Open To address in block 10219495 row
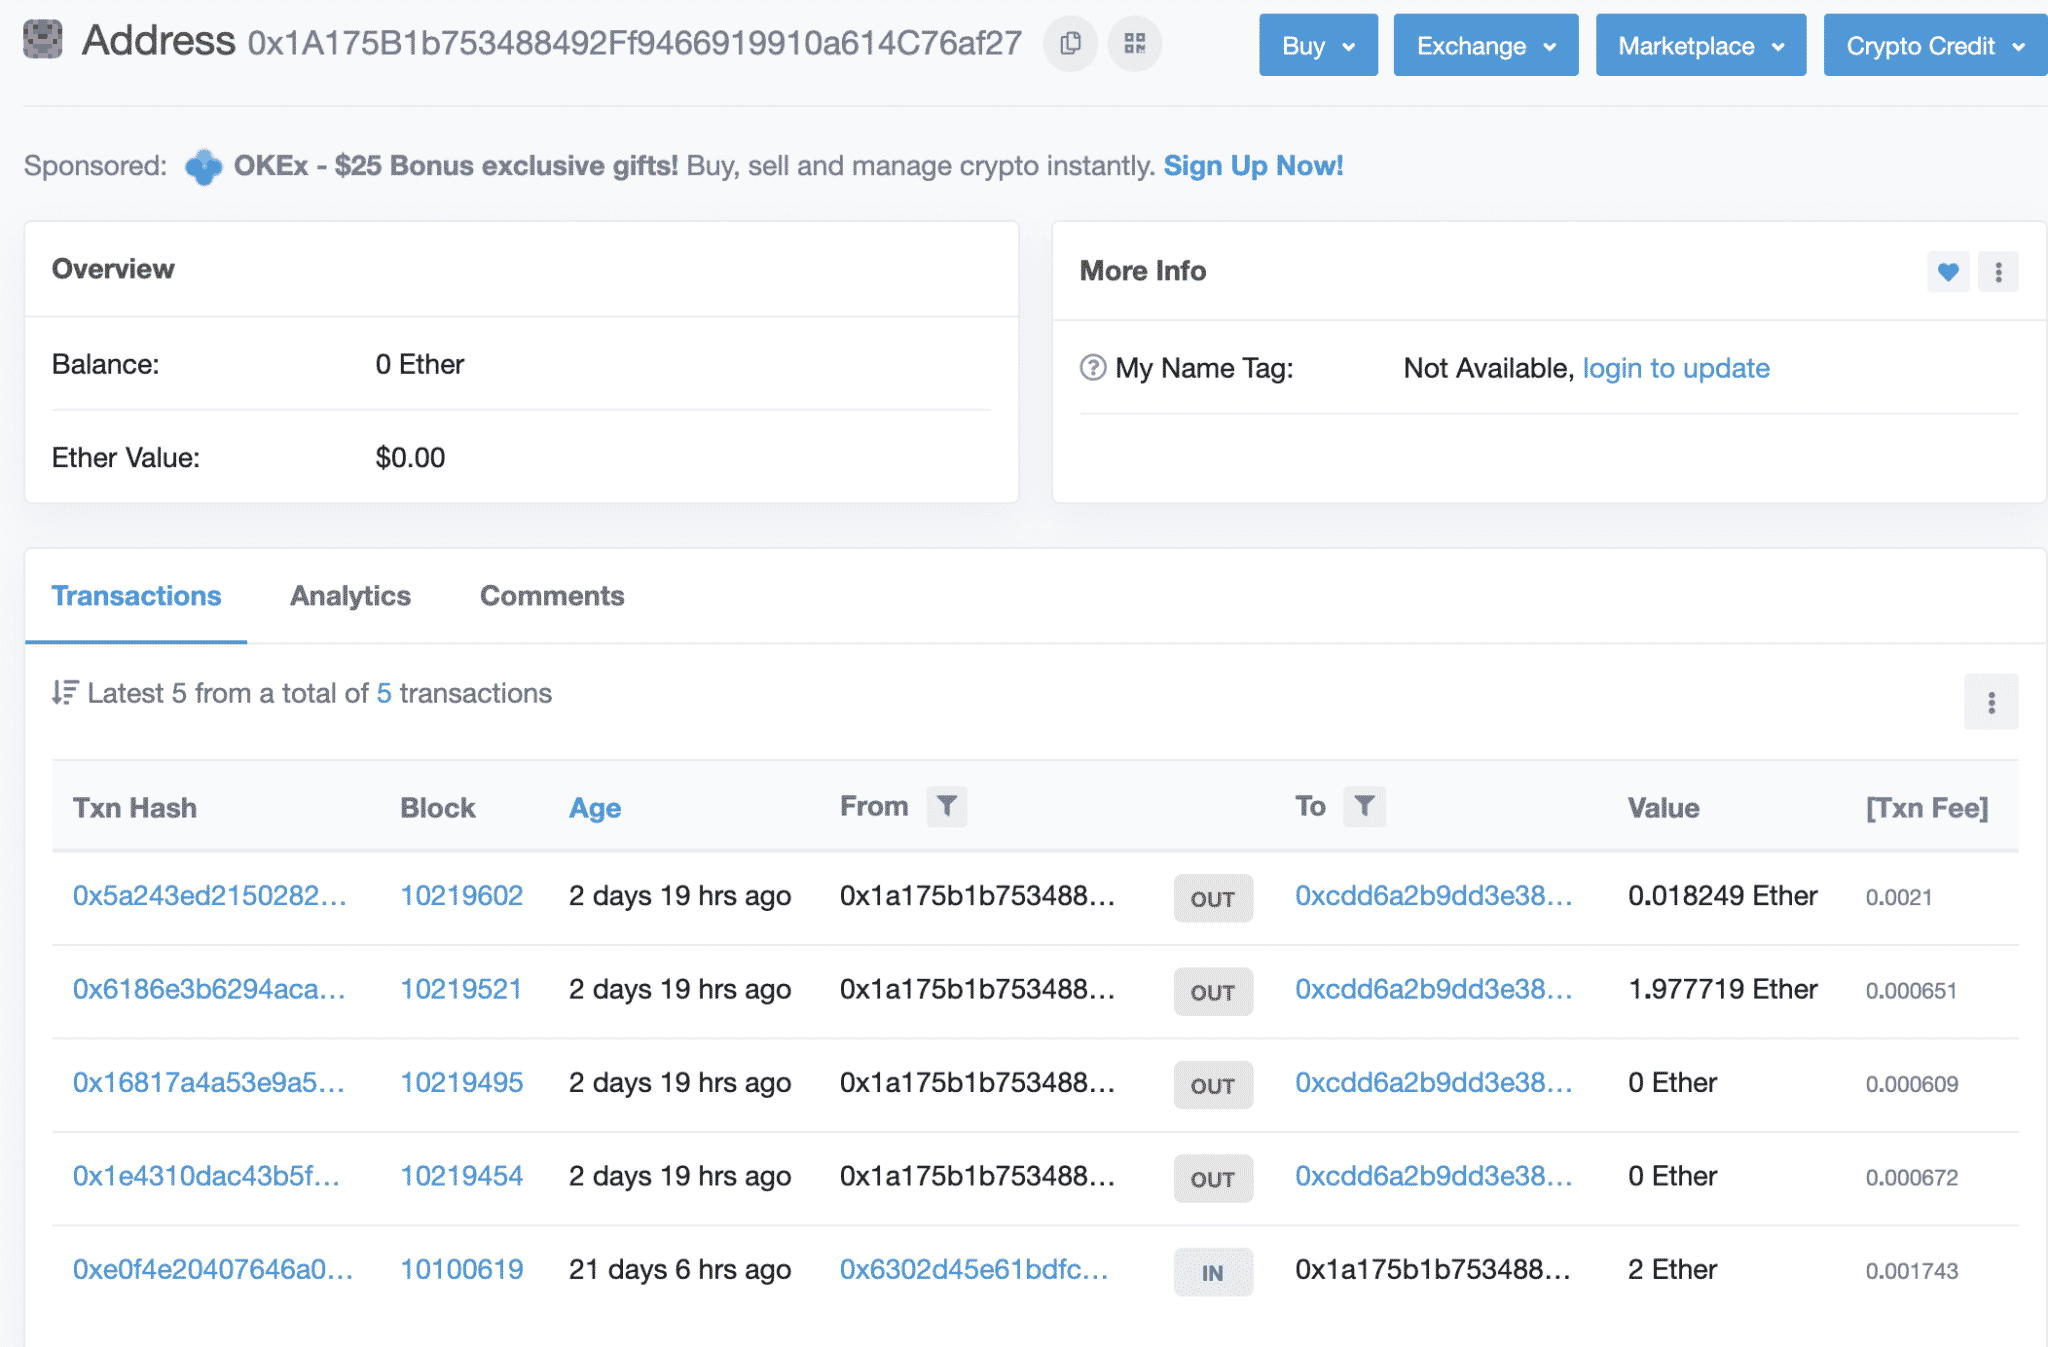This screenshot has height=1347, width=2048. coord(1434,1082)
